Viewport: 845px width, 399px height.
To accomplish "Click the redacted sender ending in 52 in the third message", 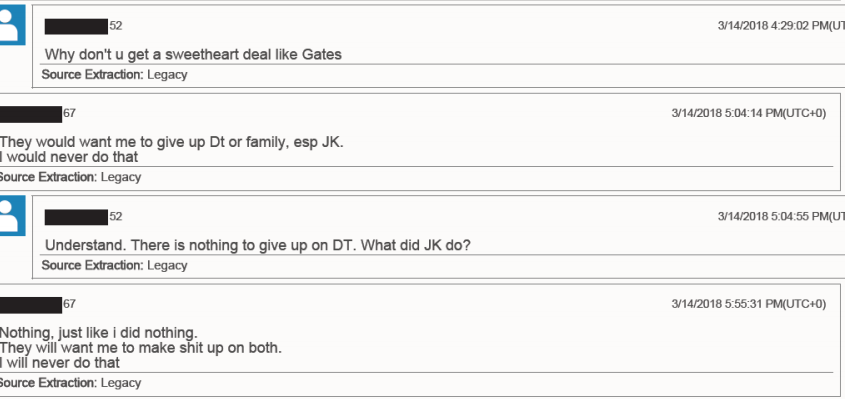I will [x=84, y=217].
